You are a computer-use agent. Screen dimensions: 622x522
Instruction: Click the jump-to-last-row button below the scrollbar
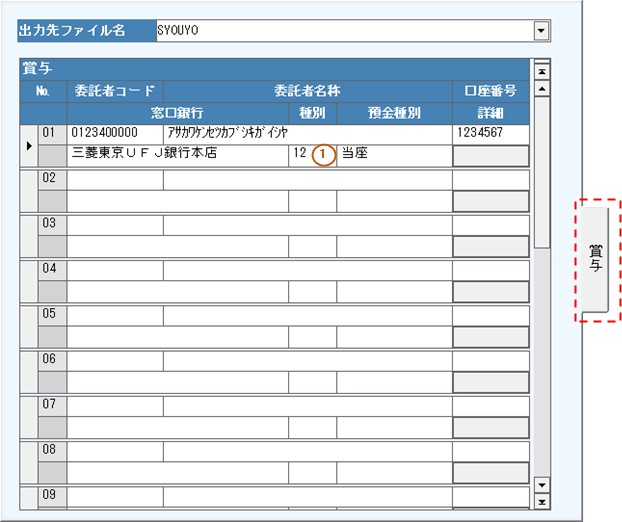[x=542, y=501]
